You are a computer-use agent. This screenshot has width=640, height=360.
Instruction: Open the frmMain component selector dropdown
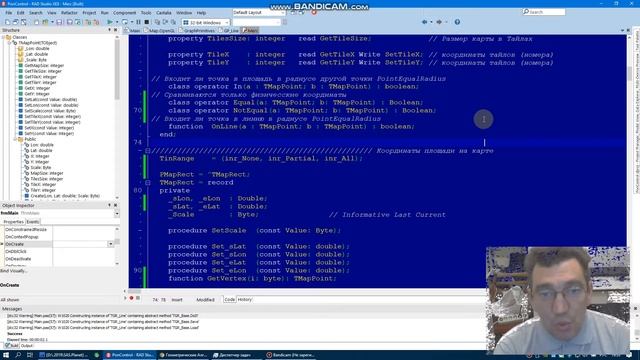117,213
